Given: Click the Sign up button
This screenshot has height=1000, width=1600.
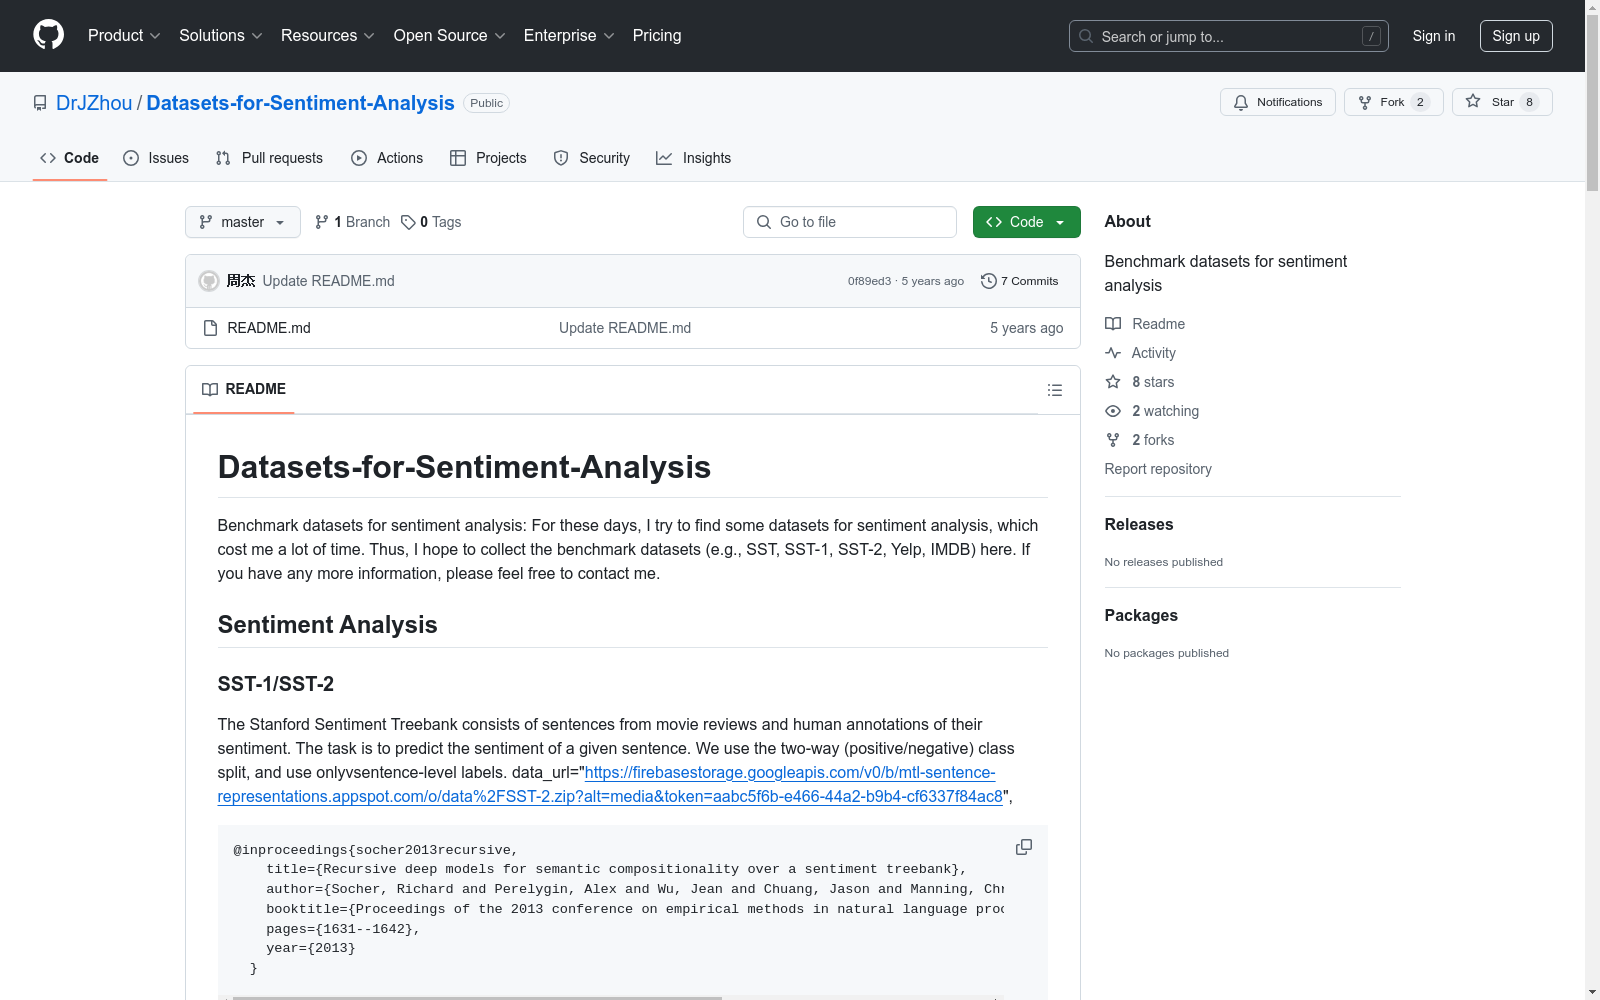Looking at the screenshot, I should pos(1516,36).
